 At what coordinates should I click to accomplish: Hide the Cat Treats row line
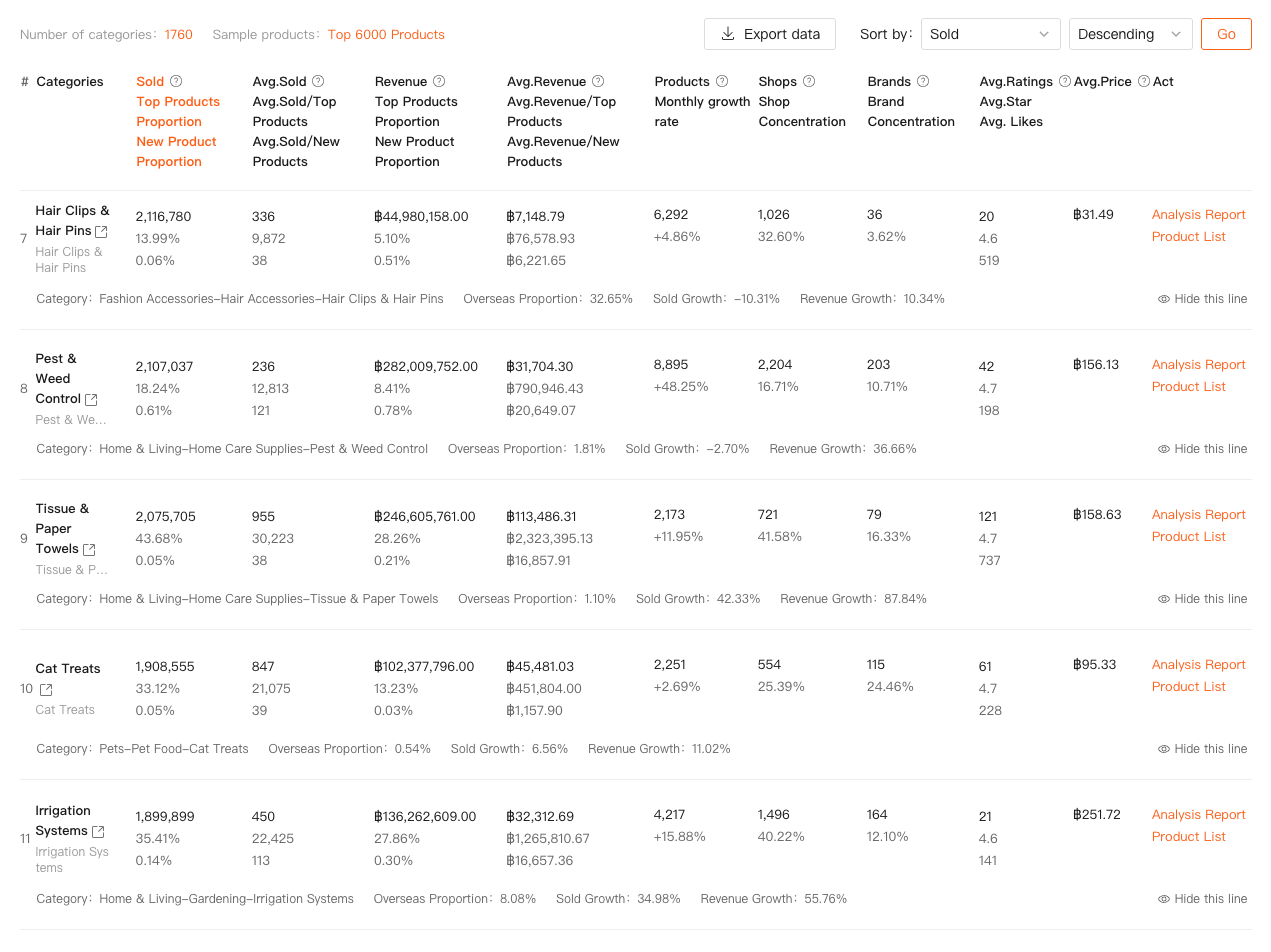[x=1202, y=749]
